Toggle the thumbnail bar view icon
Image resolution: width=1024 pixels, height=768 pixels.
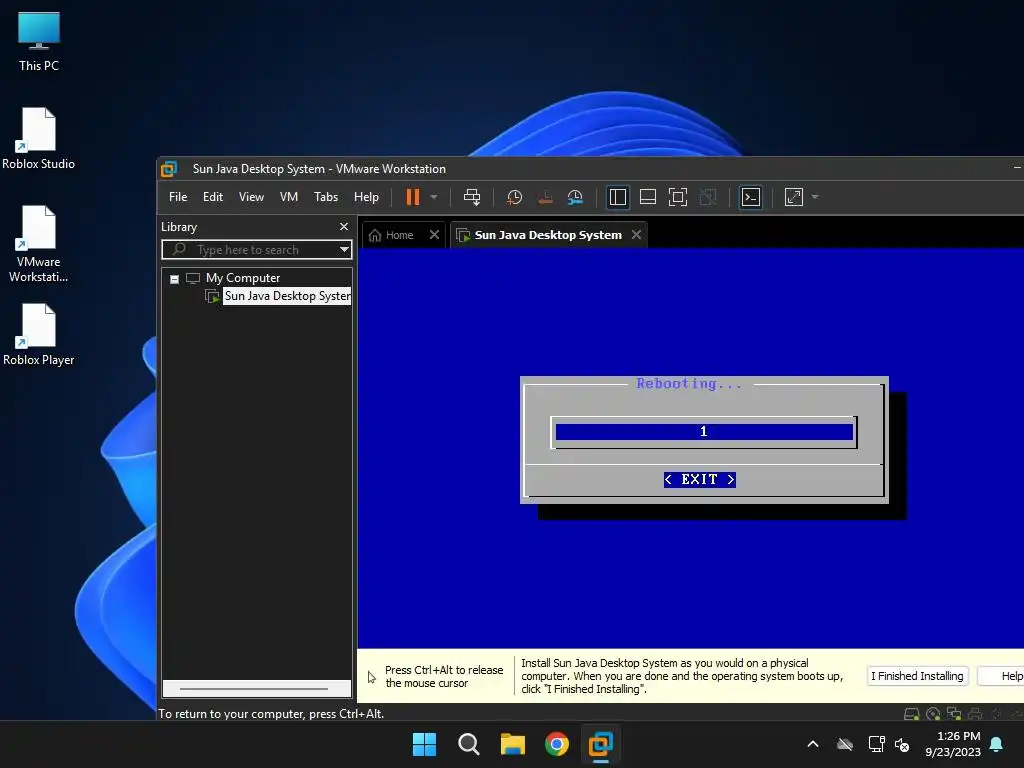(x=648, y=197)
